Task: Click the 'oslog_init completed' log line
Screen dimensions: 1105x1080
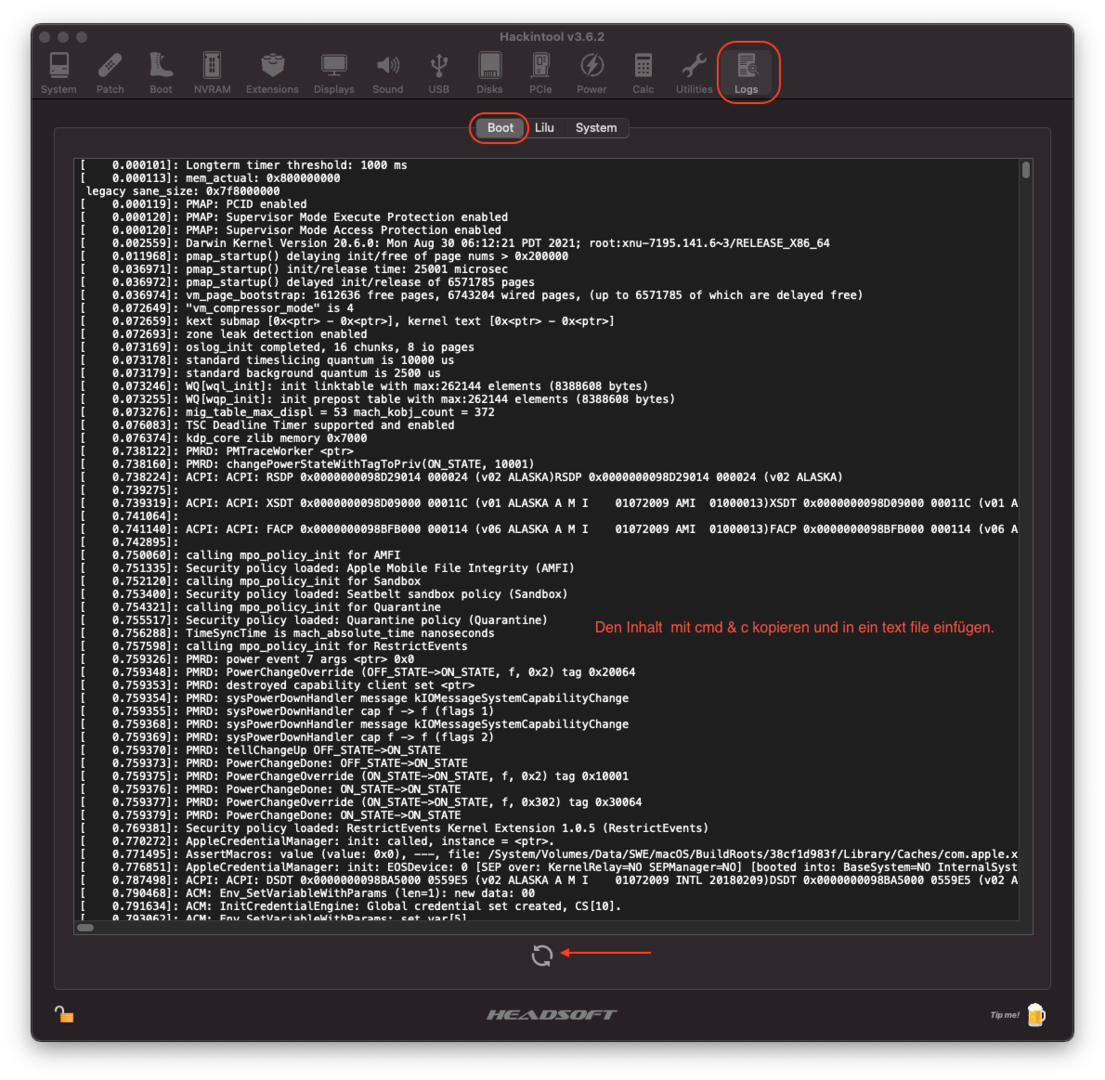Action: click(x=278, y=347)
